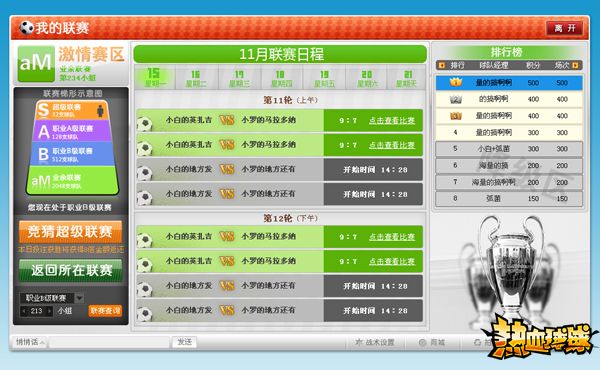Decrease group number with left stepper arrow
The width and height of the screenshot is (600, 370).
click(24, 311)
